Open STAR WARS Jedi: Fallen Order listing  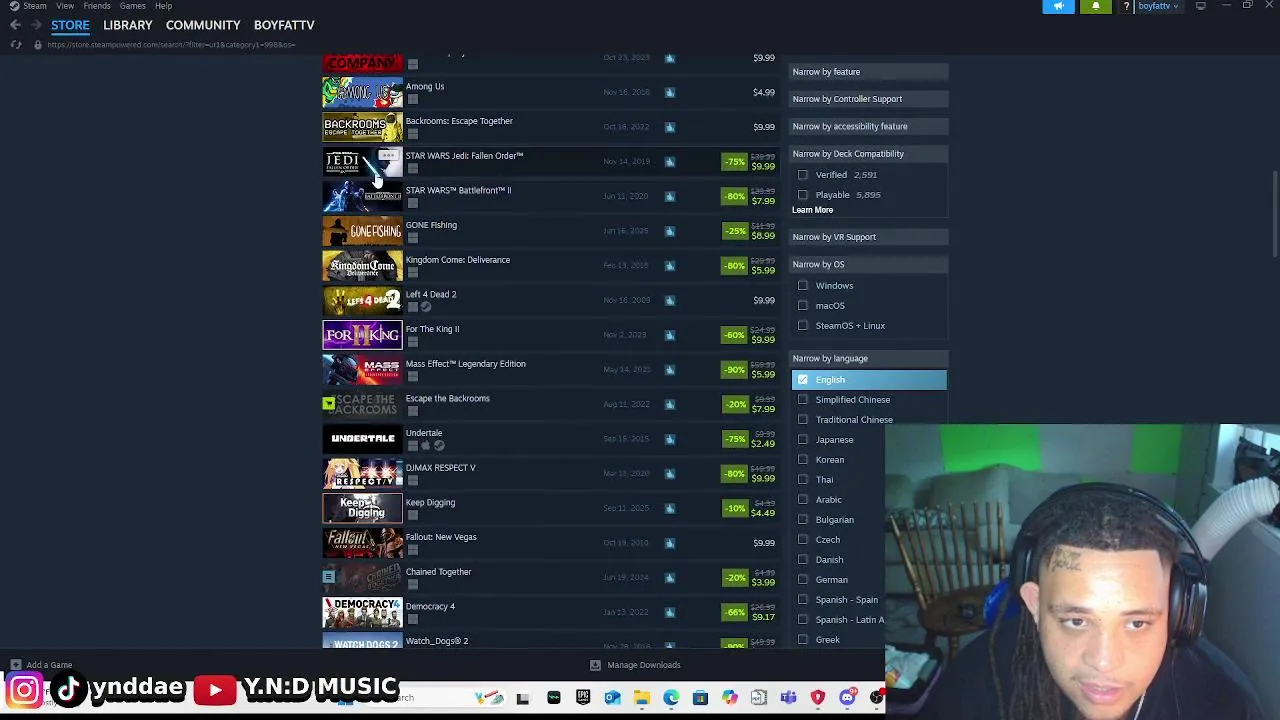tap(549, 161)
